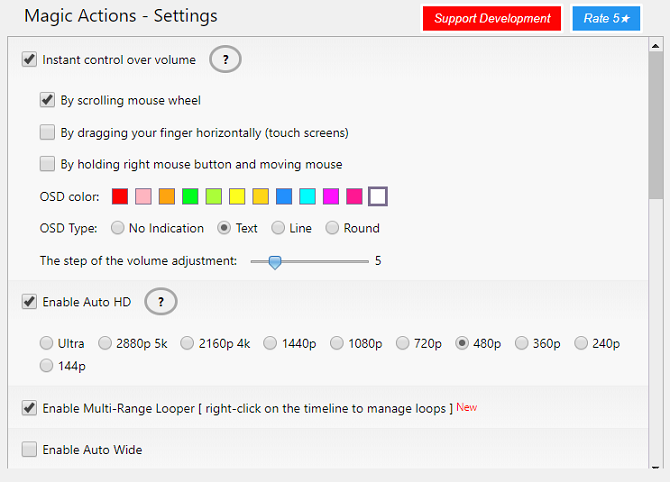
Task: Toggle By scrolling mouse wheel checkbox
Action: pyautogui.click(x=47, y=100)
